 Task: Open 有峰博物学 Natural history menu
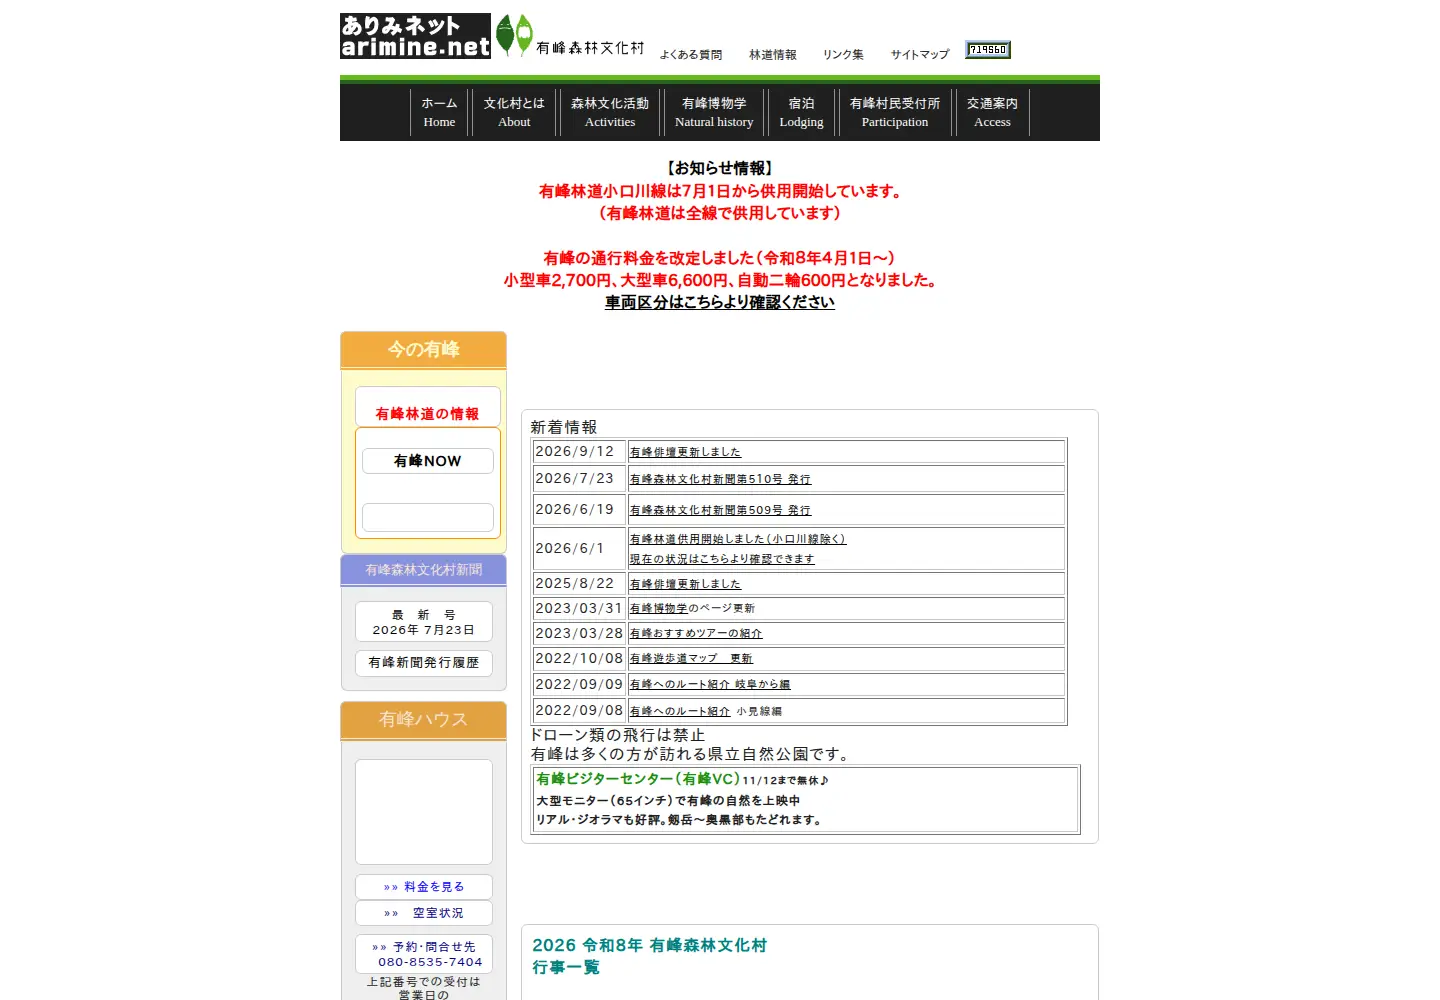[714, 112]
